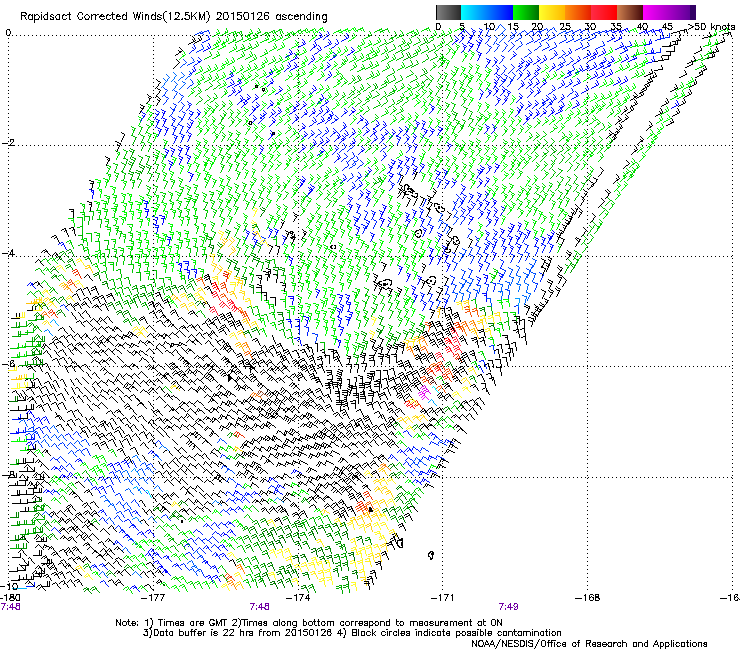Click the '35' legend scale value
The height and width of the screenshot is (650, 740).
click(616, 27)
